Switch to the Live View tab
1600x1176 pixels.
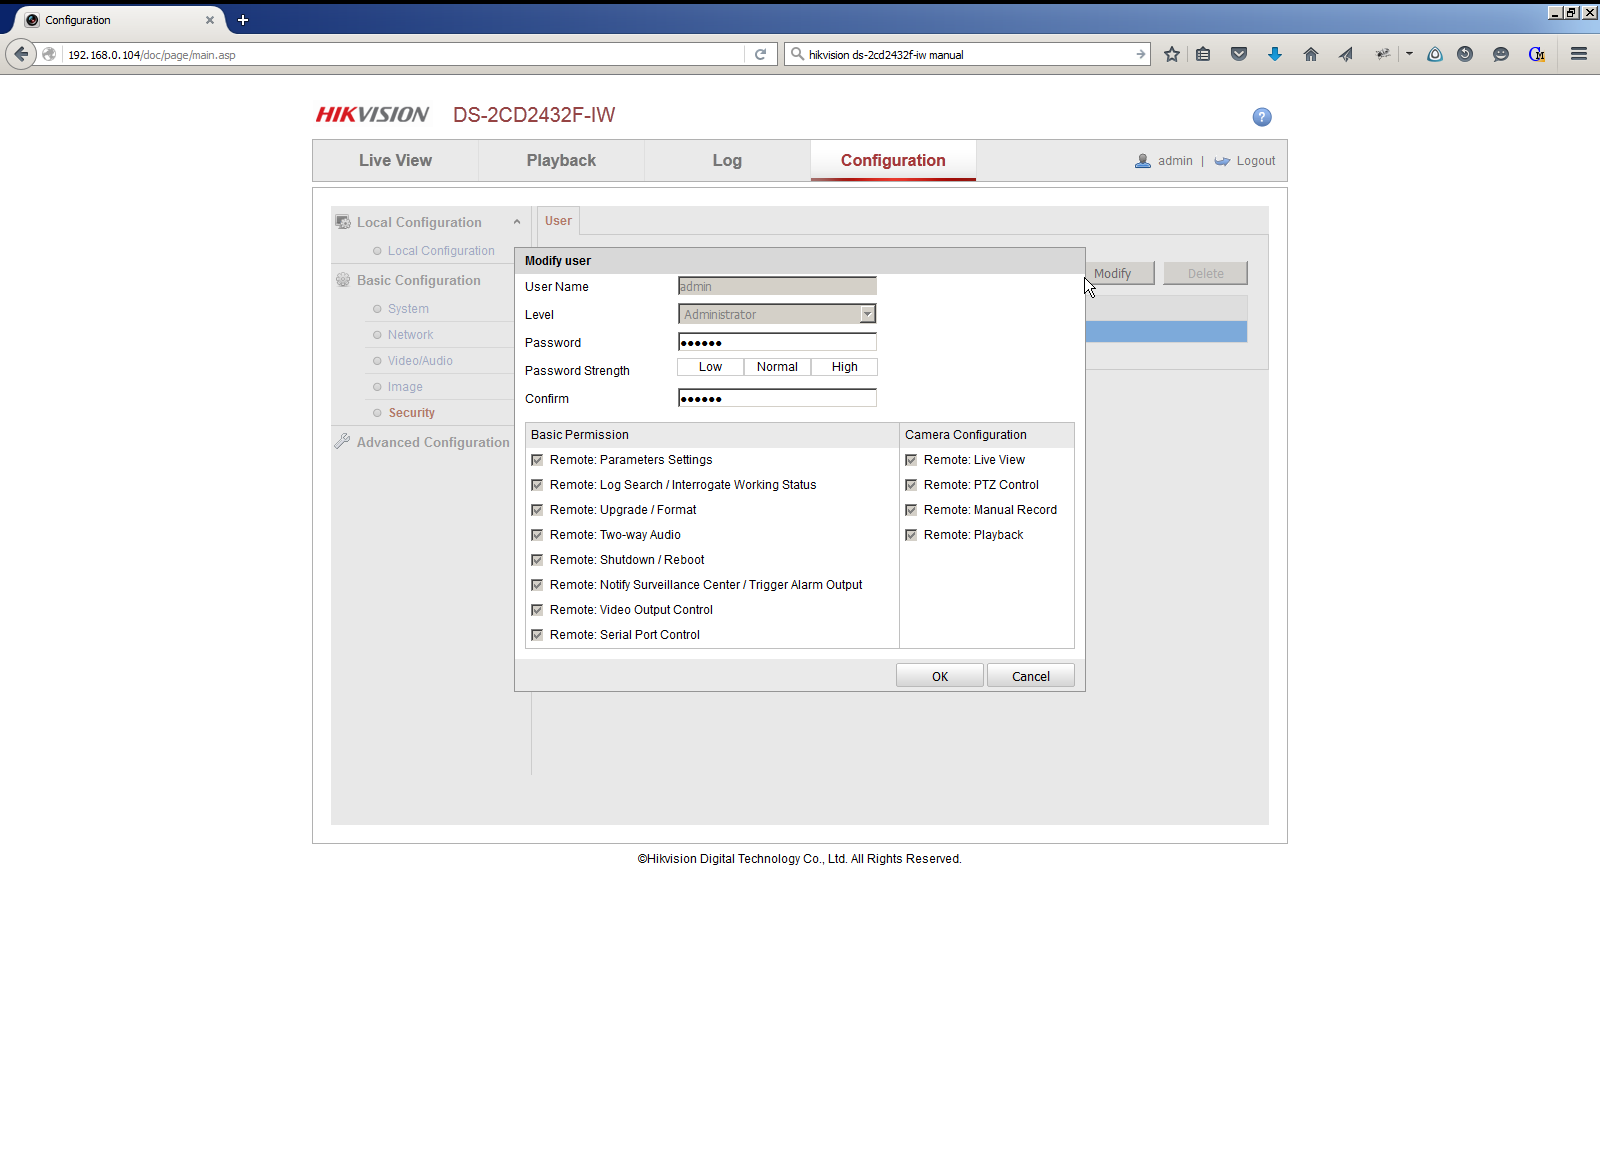pyautogui.click(x=396, y=160)
